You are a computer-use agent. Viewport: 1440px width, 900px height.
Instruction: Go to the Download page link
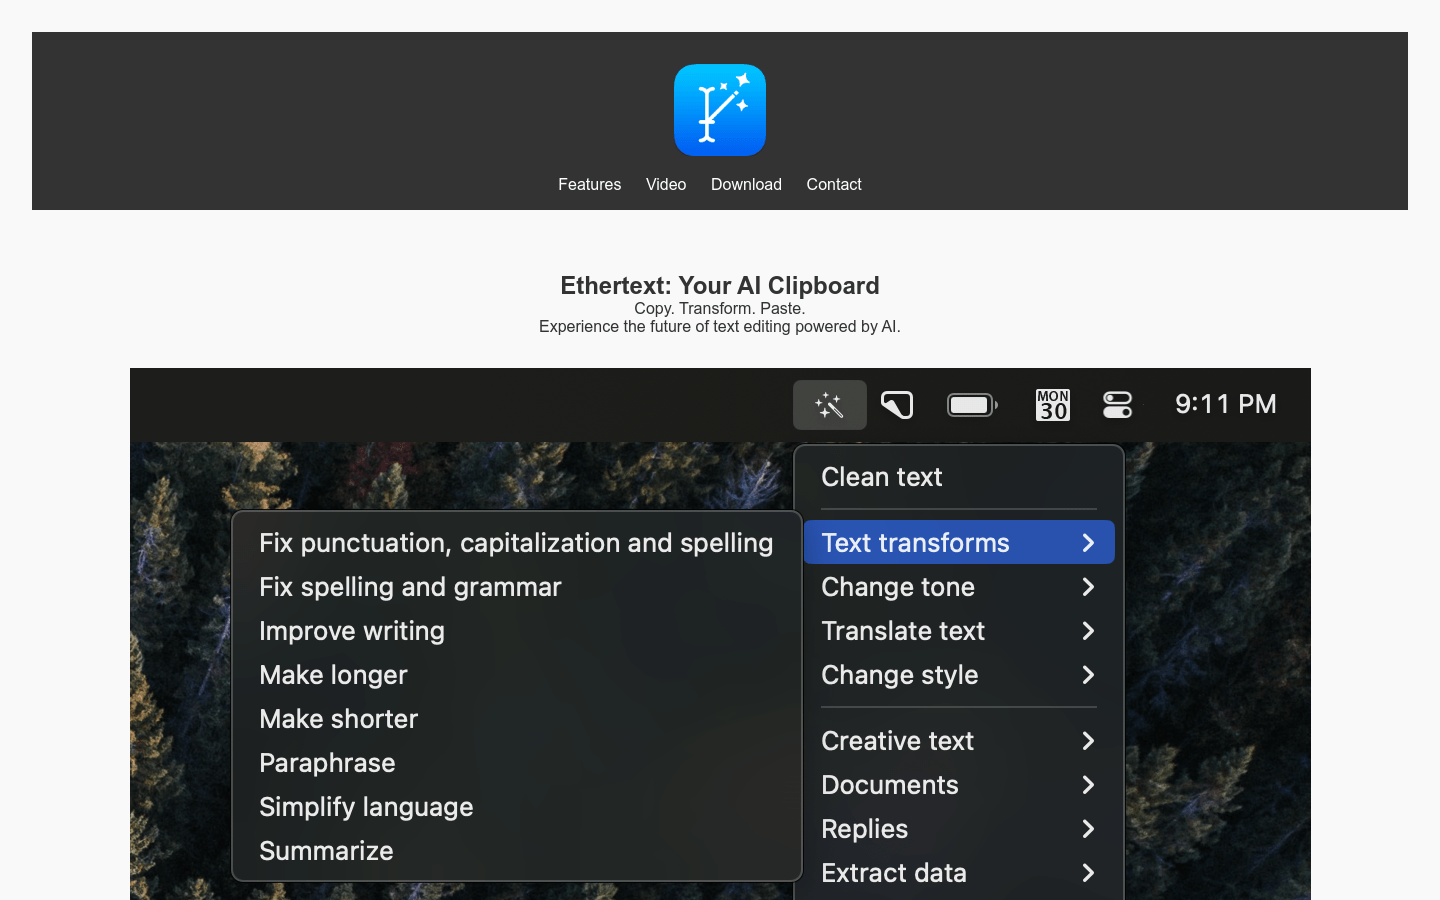pos(746,184)
